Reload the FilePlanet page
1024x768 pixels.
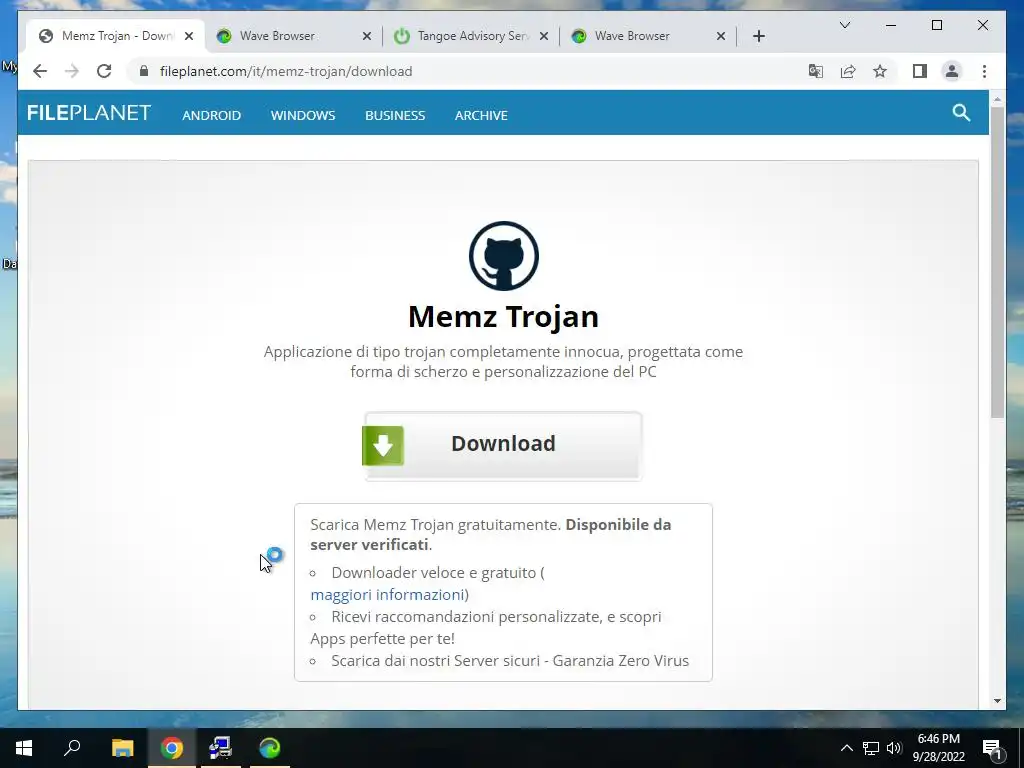click(104, 71)
